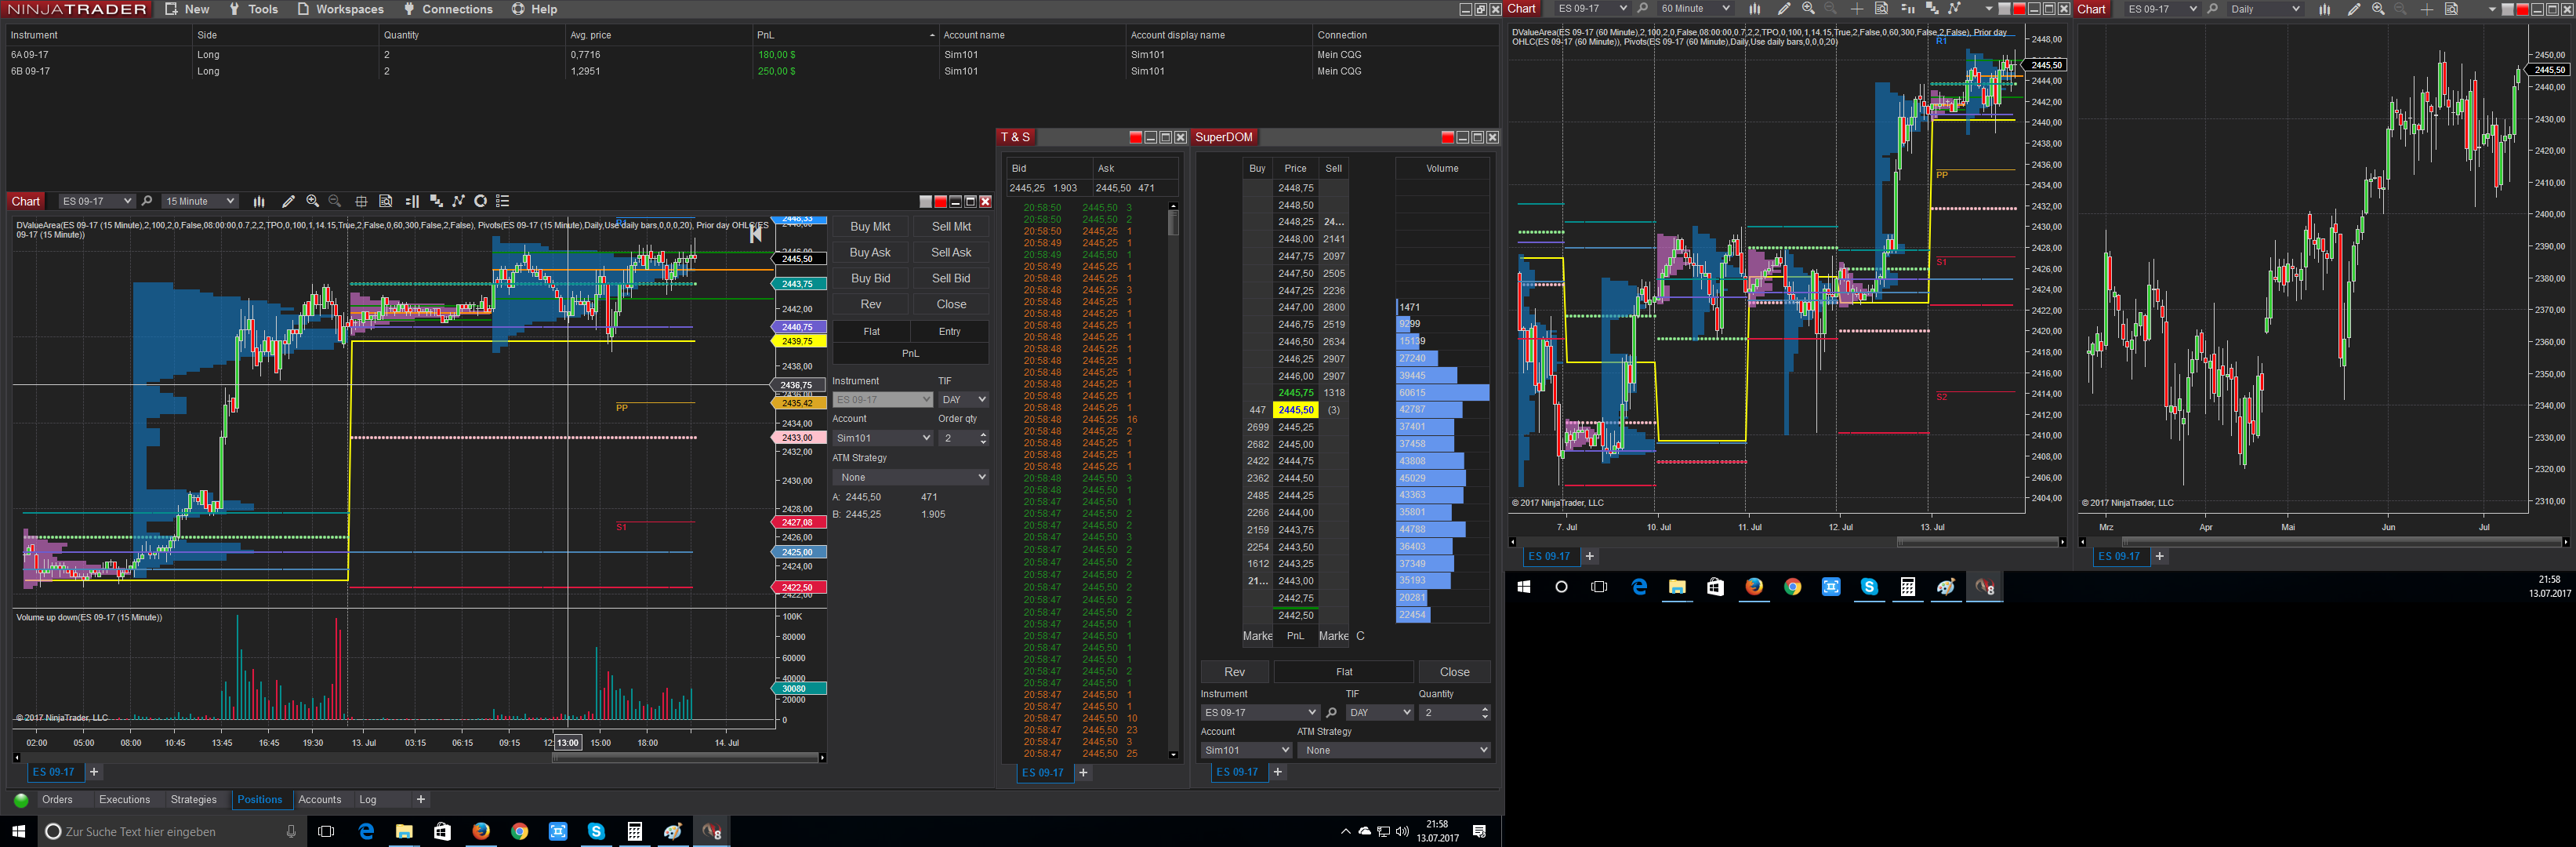Open bar type selector in the 15 Minute chart
Screen dimensions: 2576x847
tap(259, 201)
